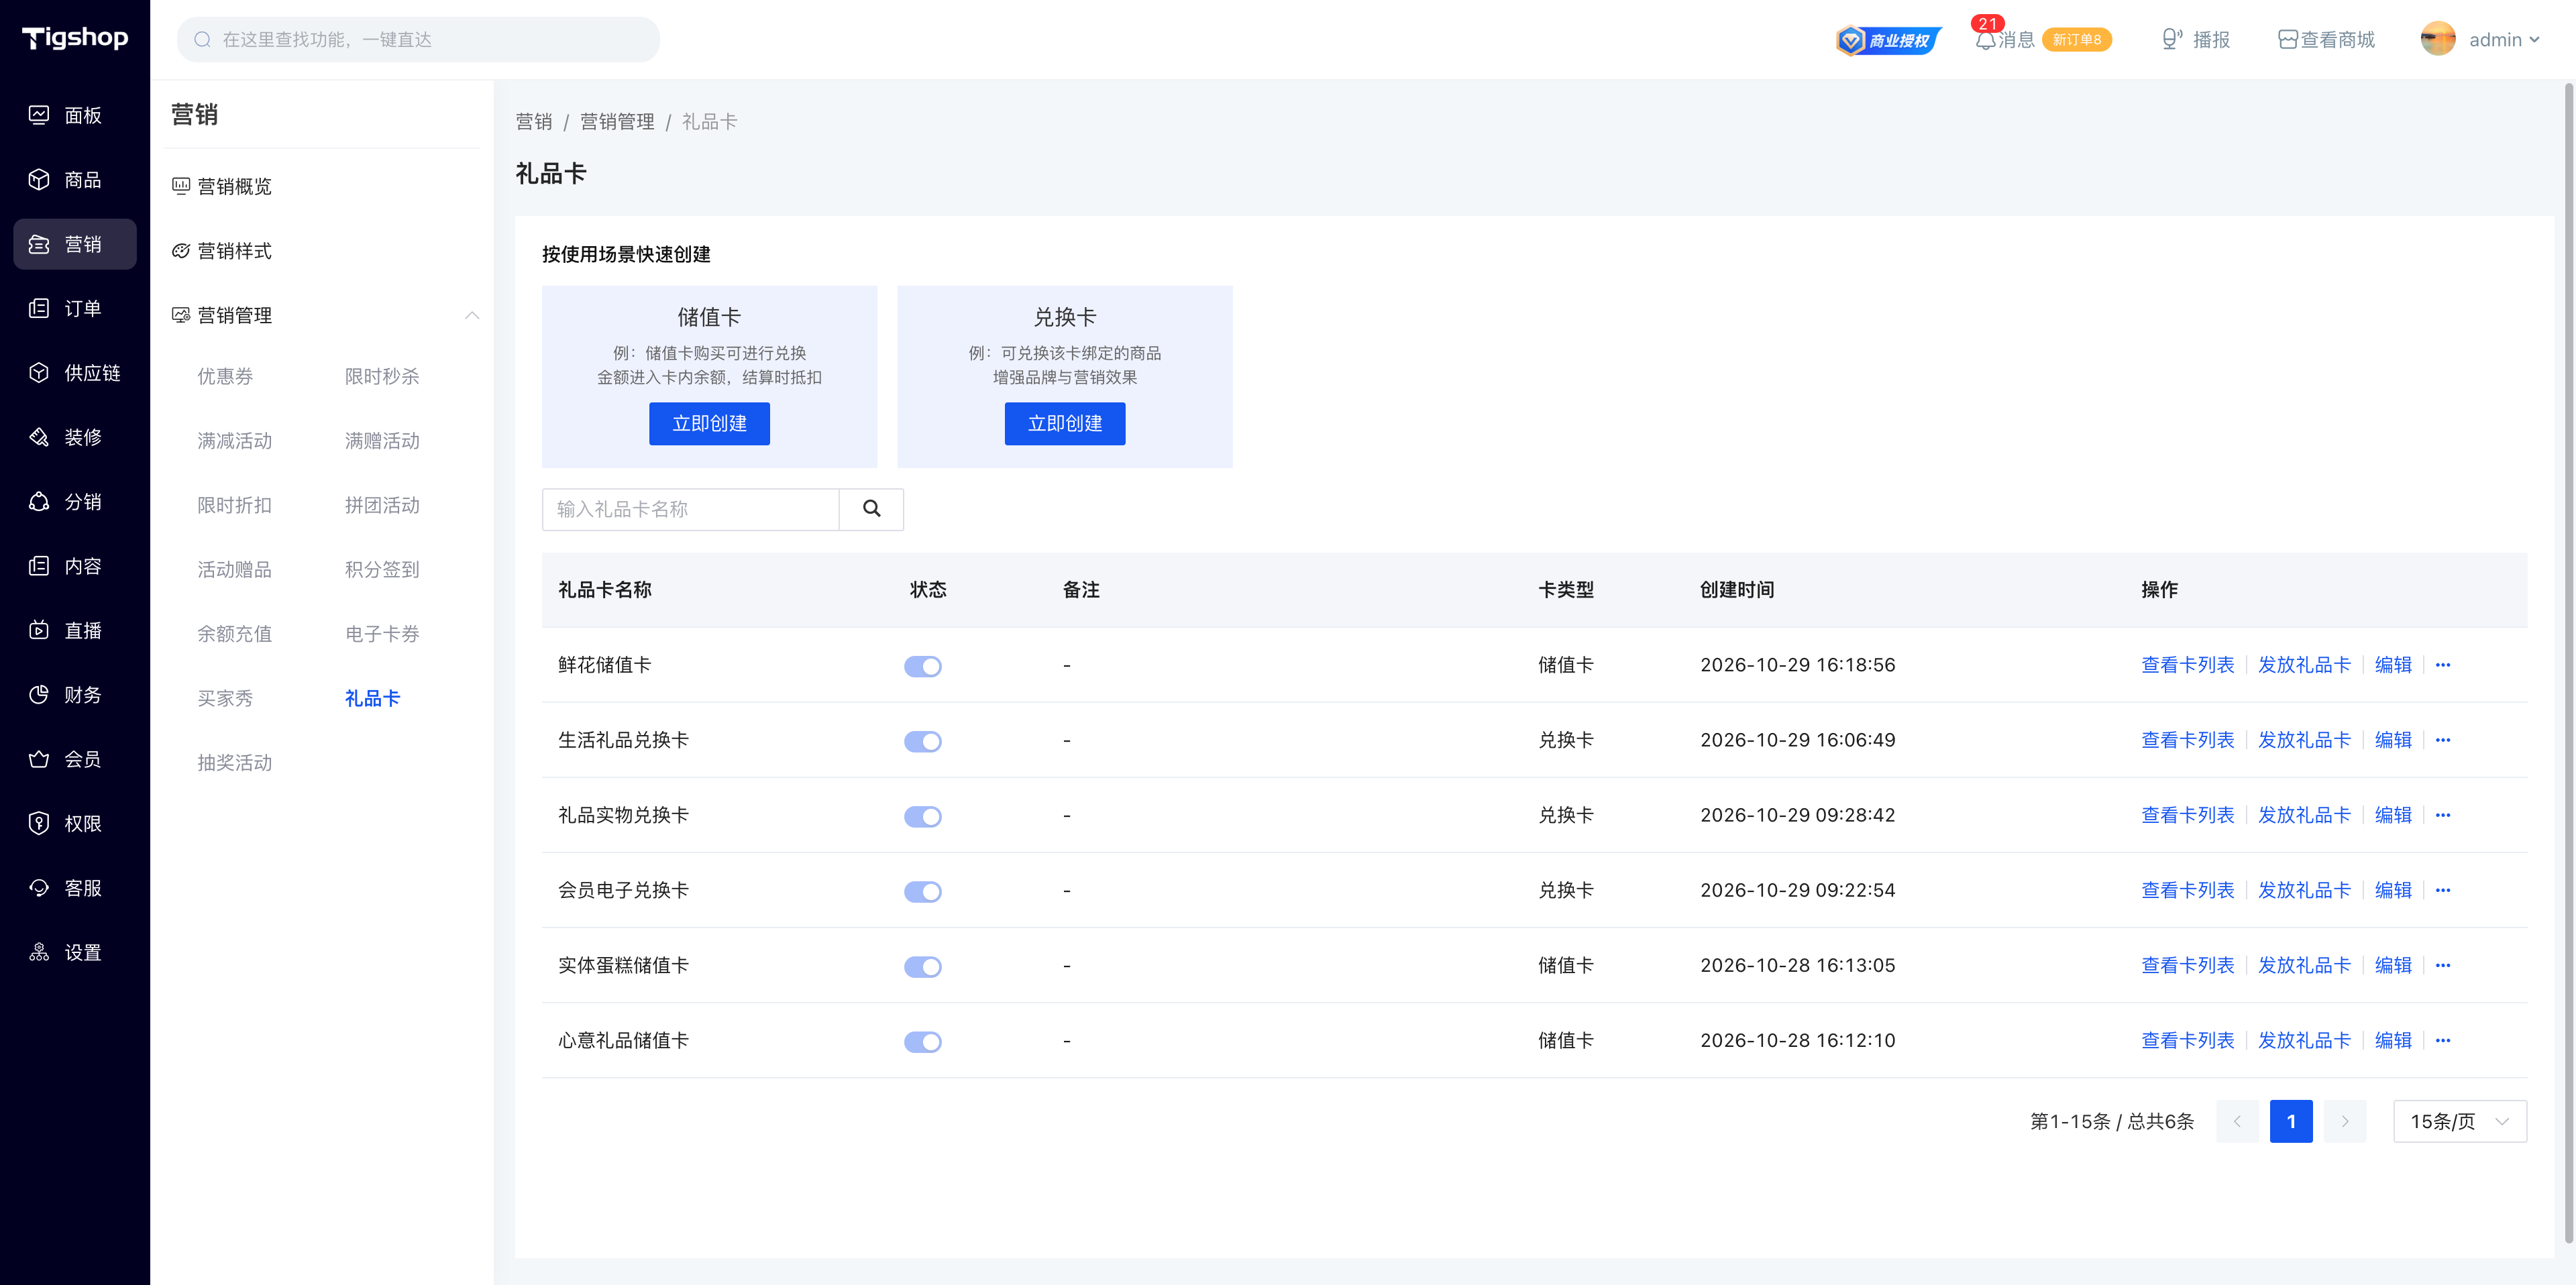Screen dimensions: 2576x1285
Task: Click 立即创建 under 兑换卡 card
Action: [x=1064, y=423]
